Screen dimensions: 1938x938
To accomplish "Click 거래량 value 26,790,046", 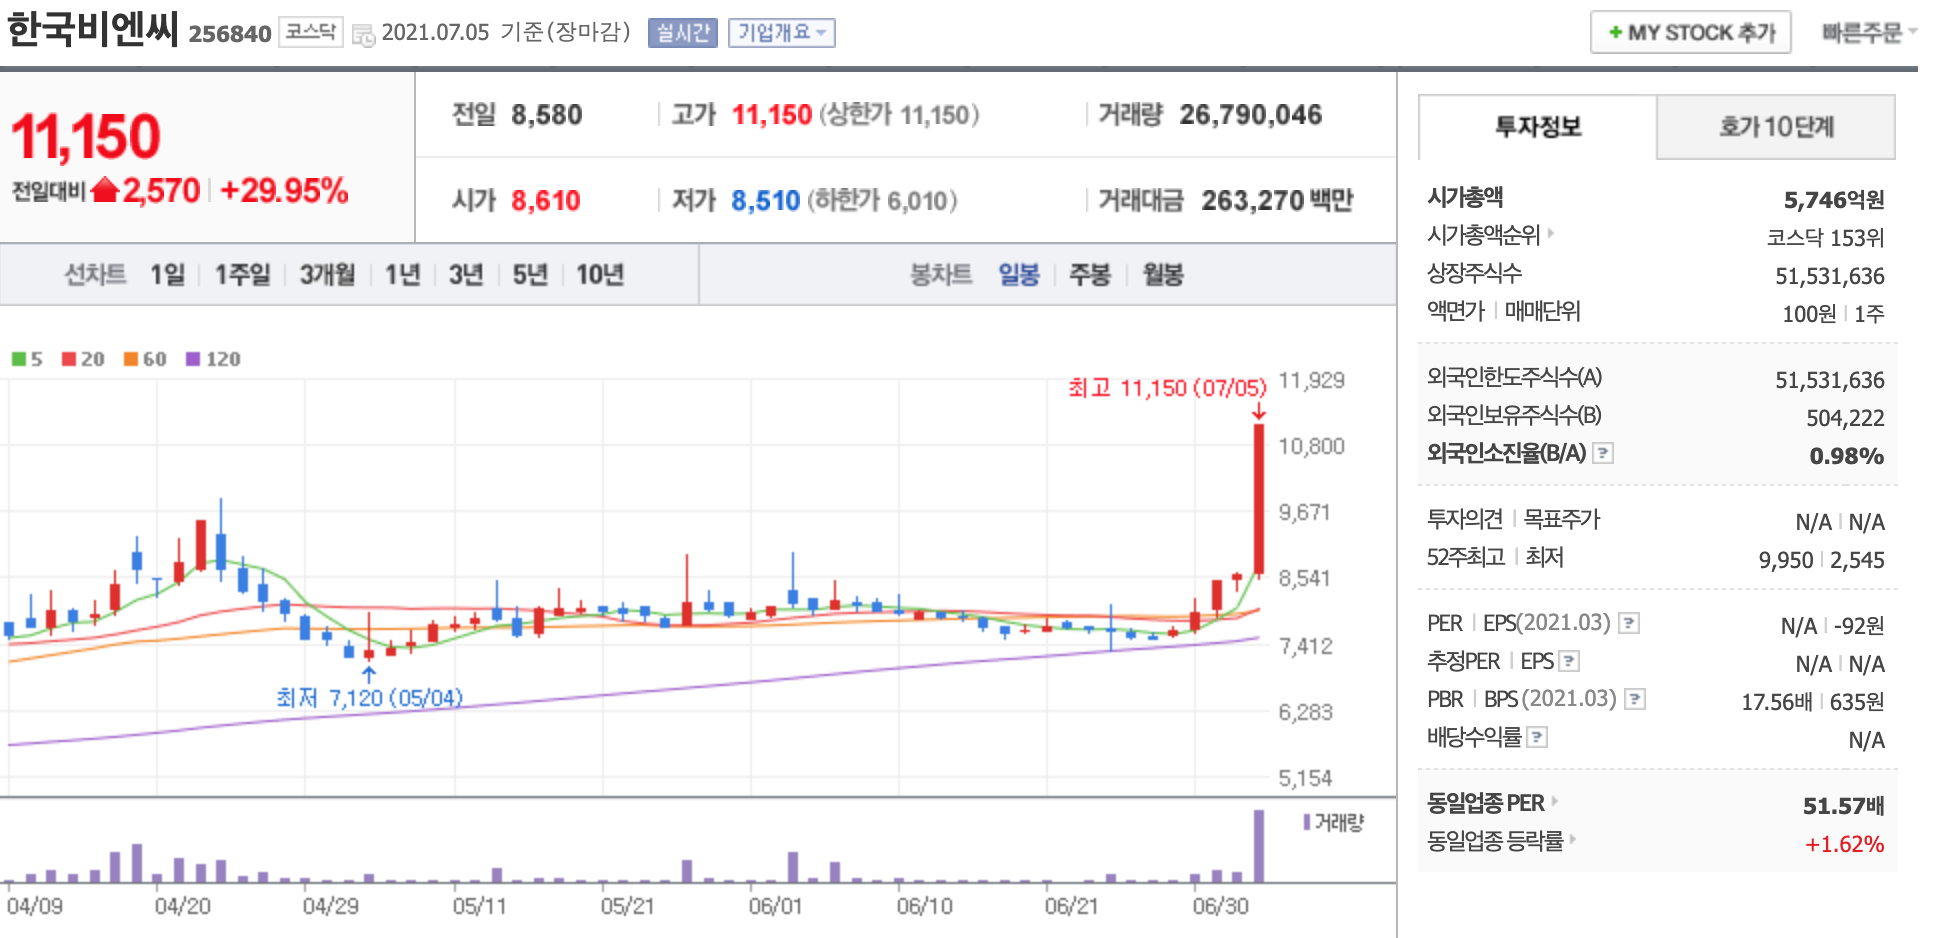I will [x=1251, y=115].
